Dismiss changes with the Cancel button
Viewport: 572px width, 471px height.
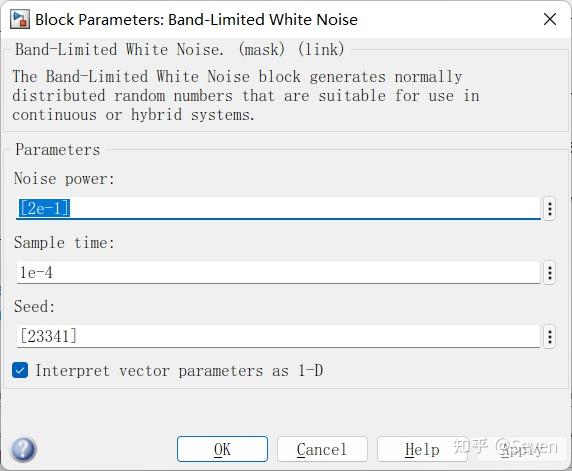(x=322, y=449)
